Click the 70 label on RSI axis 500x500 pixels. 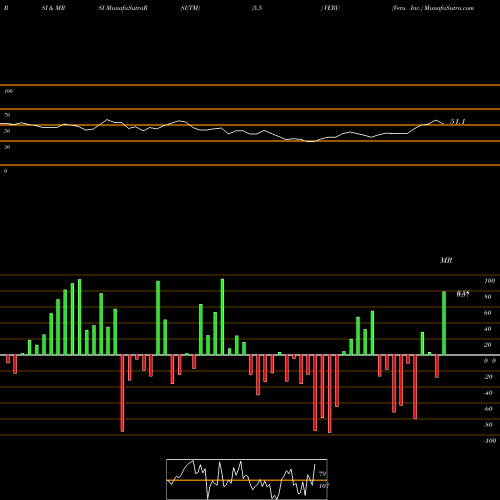click(7, 115)
